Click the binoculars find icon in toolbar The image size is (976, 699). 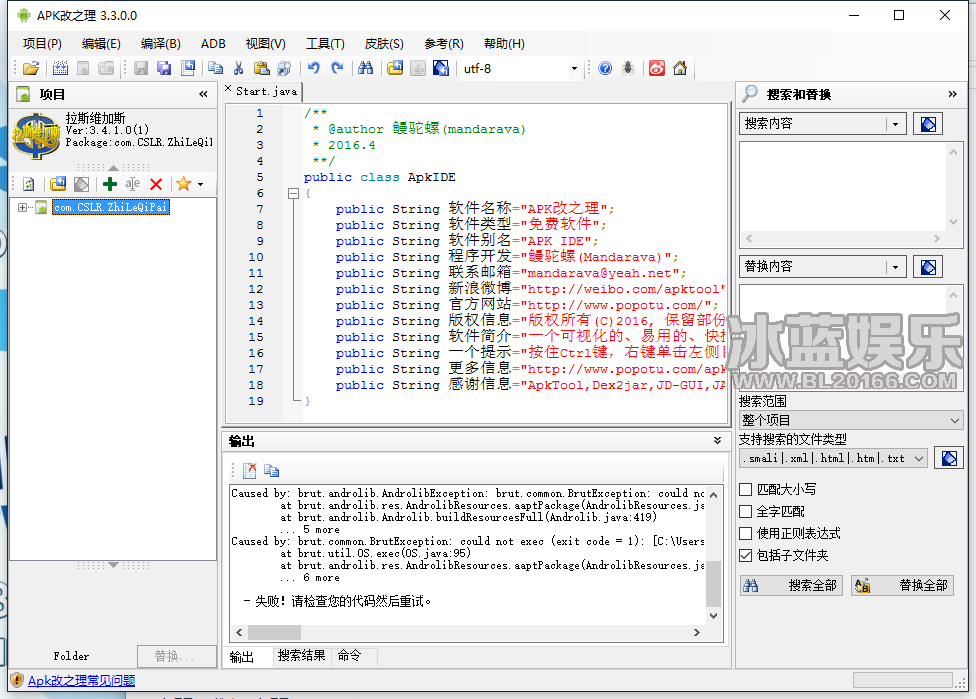365,68
